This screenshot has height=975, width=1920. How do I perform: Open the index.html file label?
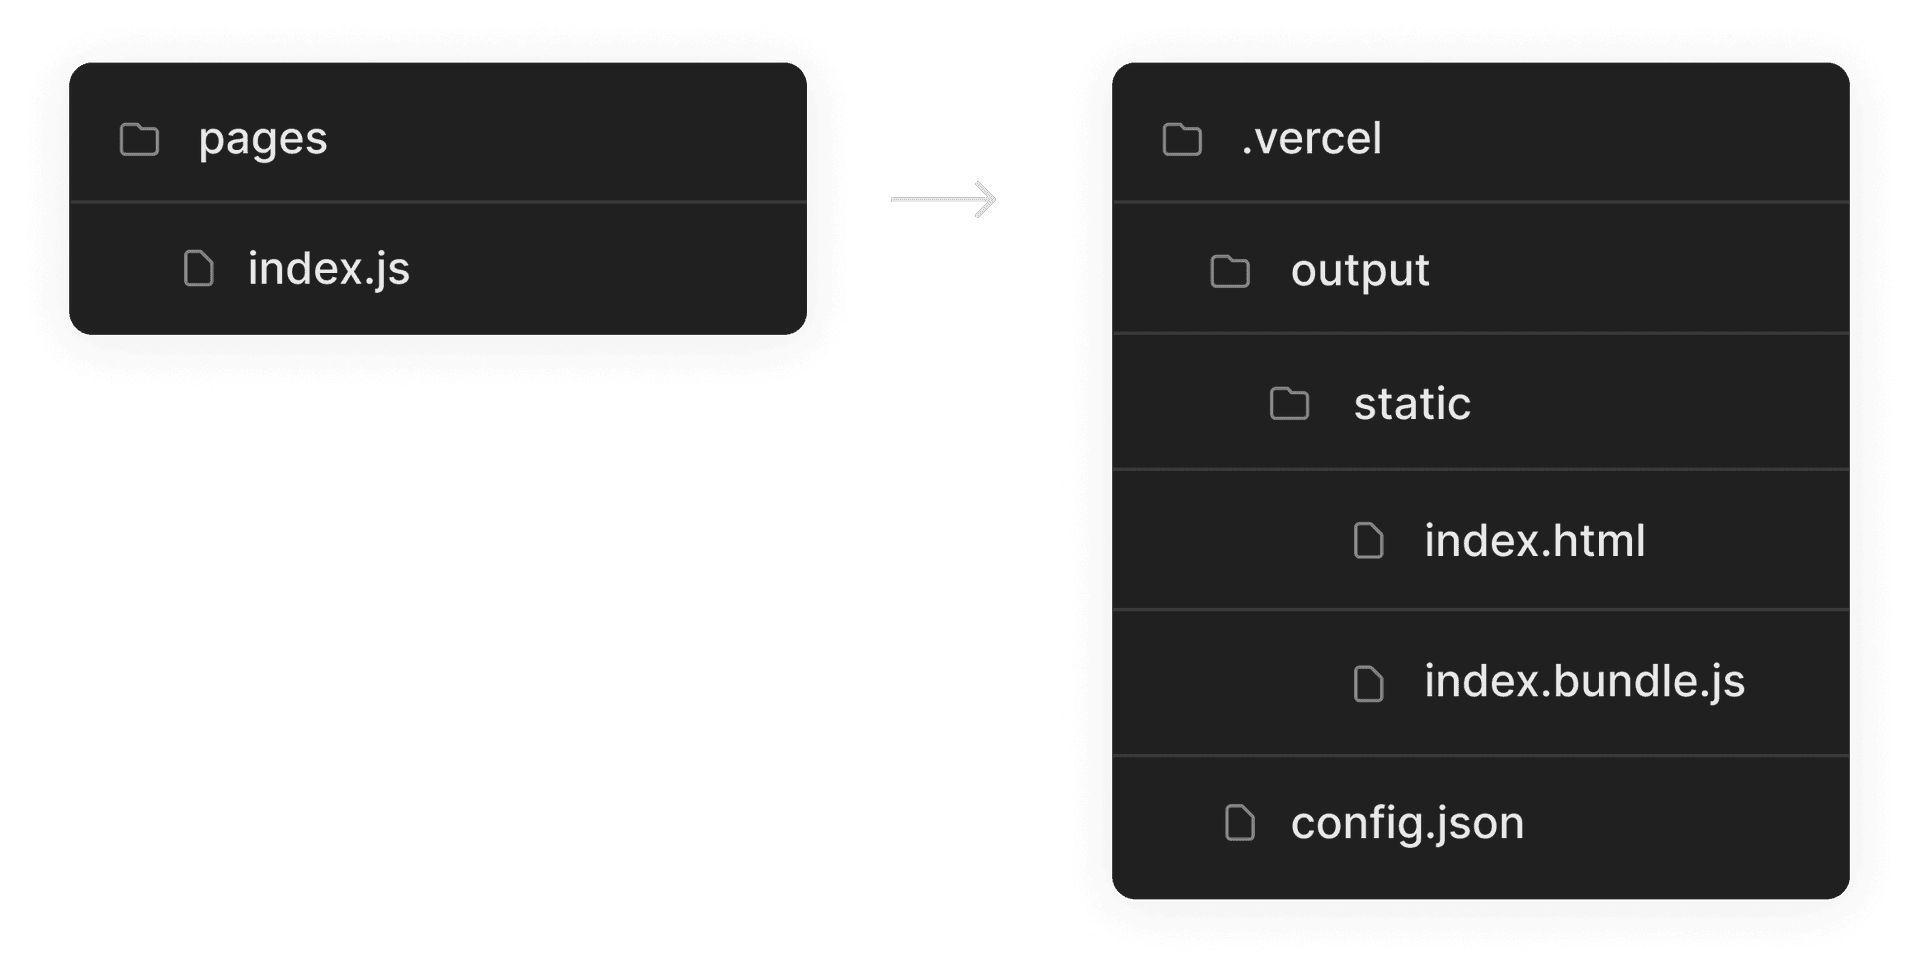[x=1534, y=541]
